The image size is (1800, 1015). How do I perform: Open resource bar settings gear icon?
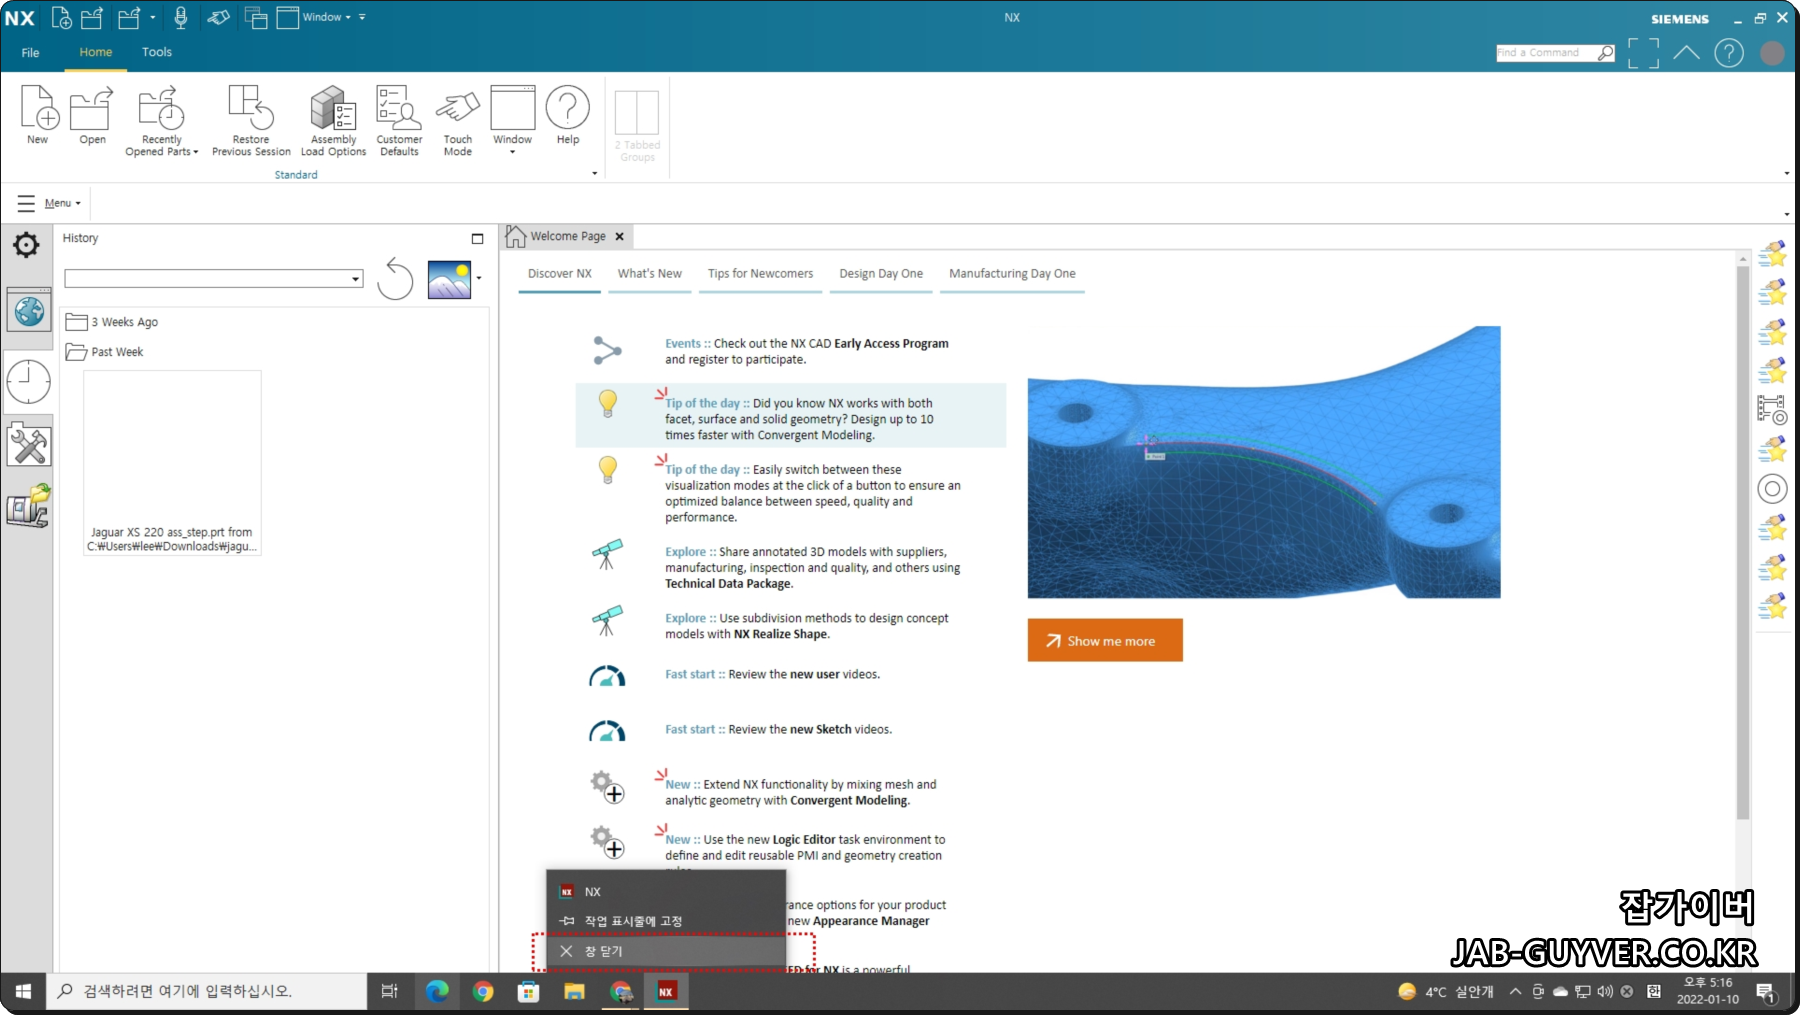click(x=26, y=245)
